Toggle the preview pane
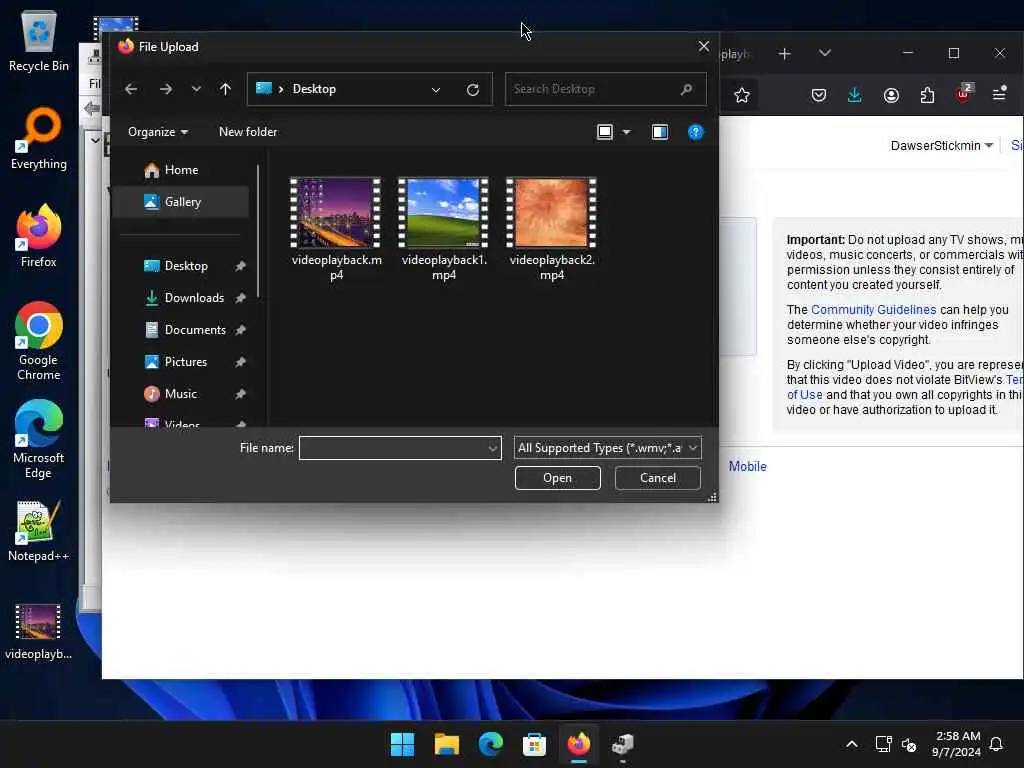Screen dimensions: 1024x768 pos(660,132)
